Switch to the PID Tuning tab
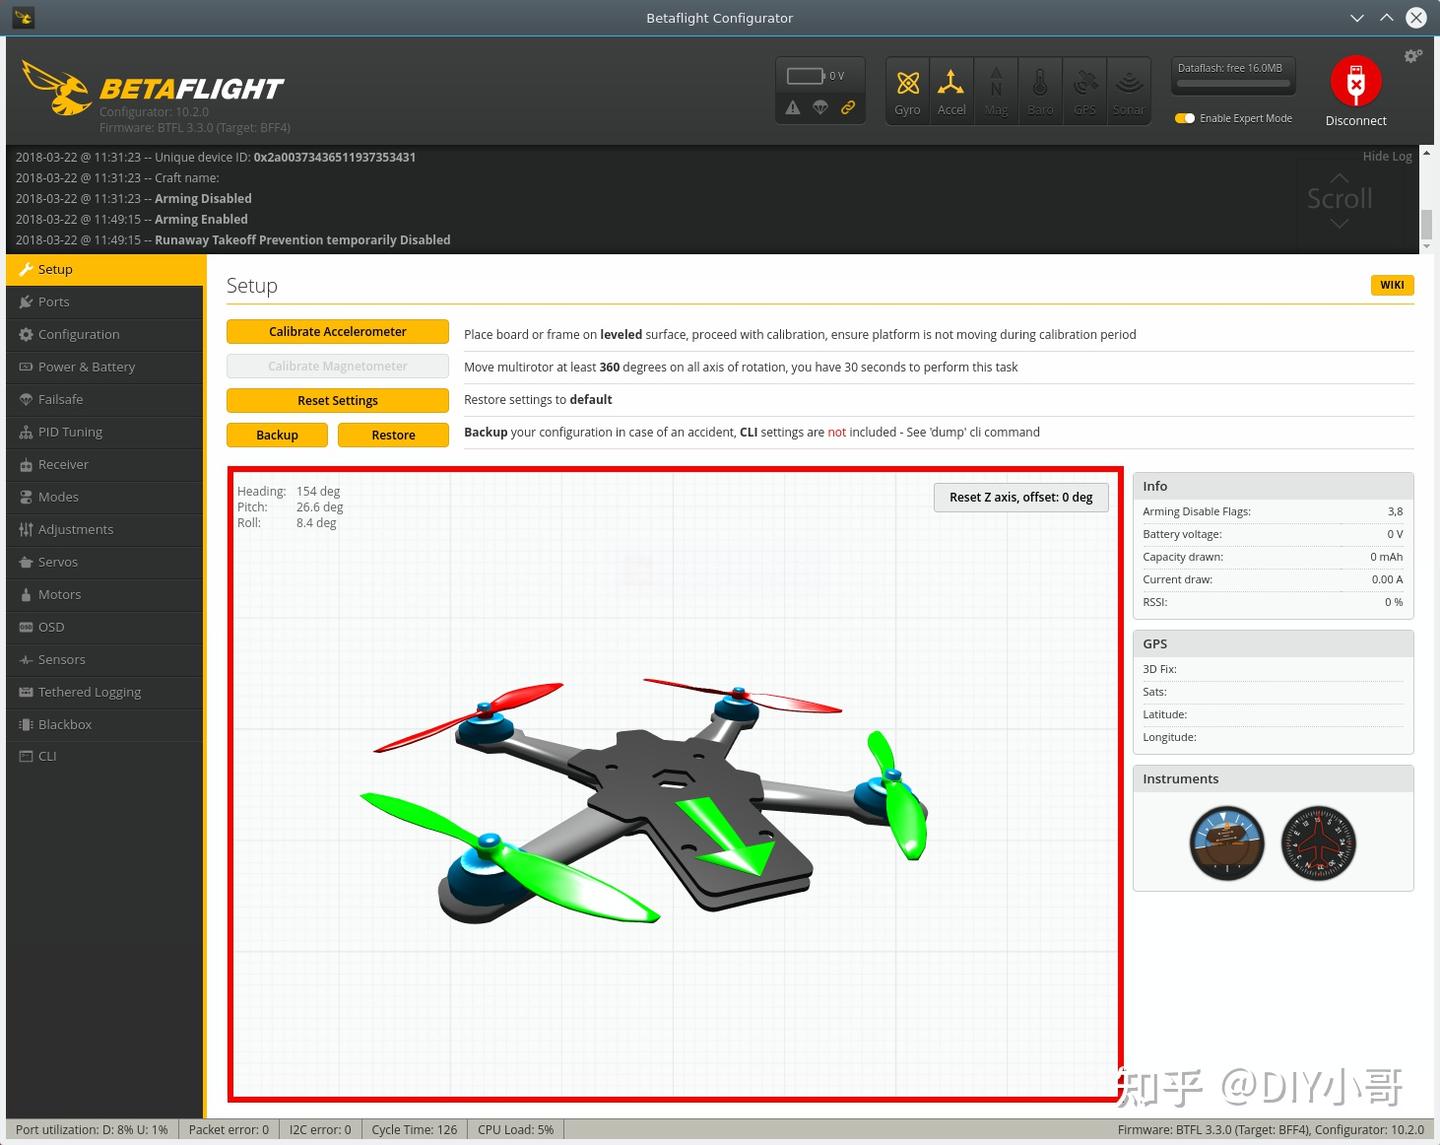Viewport: 1440px width, 1145px height. point(71,431)
